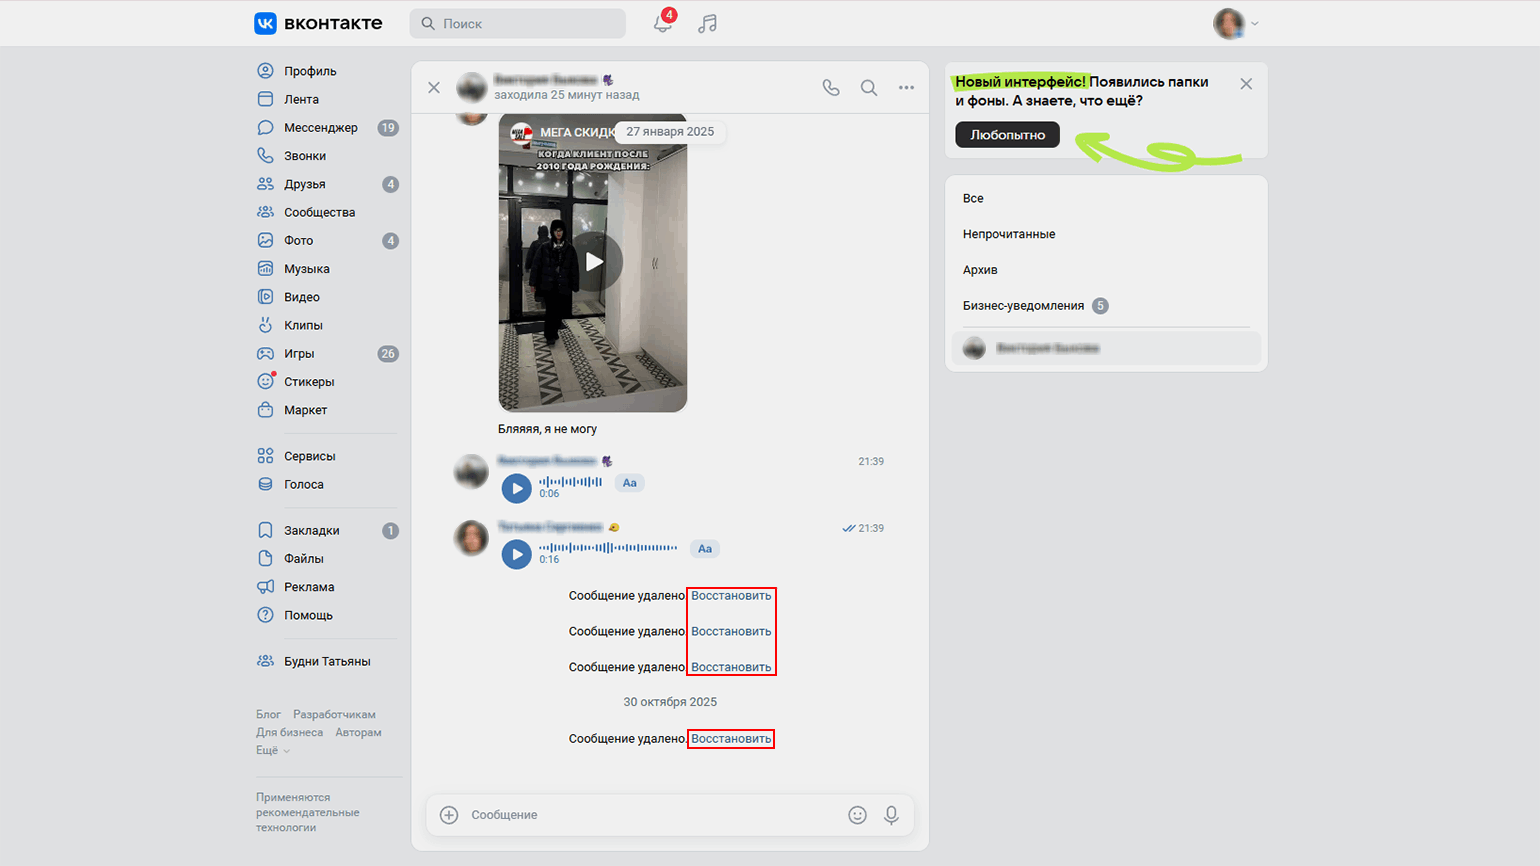Record voice message with microphone icon

pyautogui.click(x=891, y=815)
